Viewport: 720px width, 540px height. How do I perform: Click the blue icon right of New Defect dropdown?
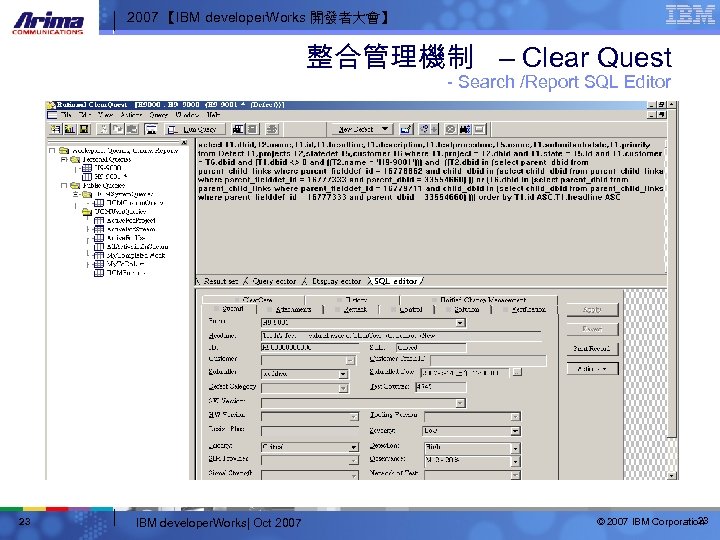[406, 129]
